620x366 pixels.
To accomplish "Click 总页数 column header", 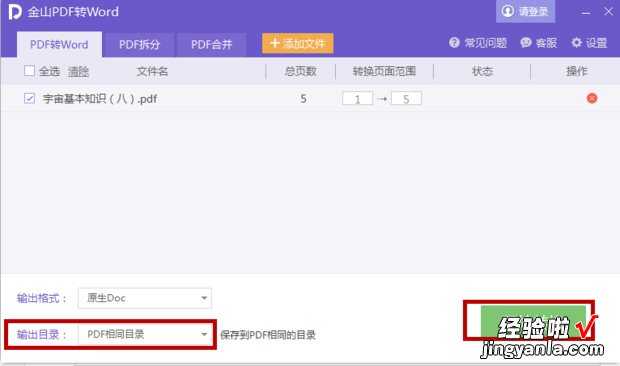I will pos(301,72).
